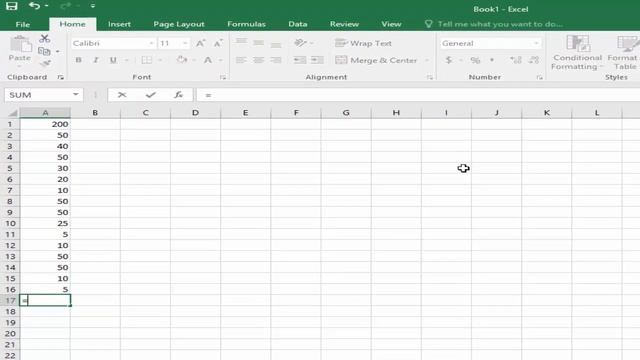The width and height of the screenshot is (640, 360).
Task: Open the Merge & Center dropdown arrow
Action: 427,60
